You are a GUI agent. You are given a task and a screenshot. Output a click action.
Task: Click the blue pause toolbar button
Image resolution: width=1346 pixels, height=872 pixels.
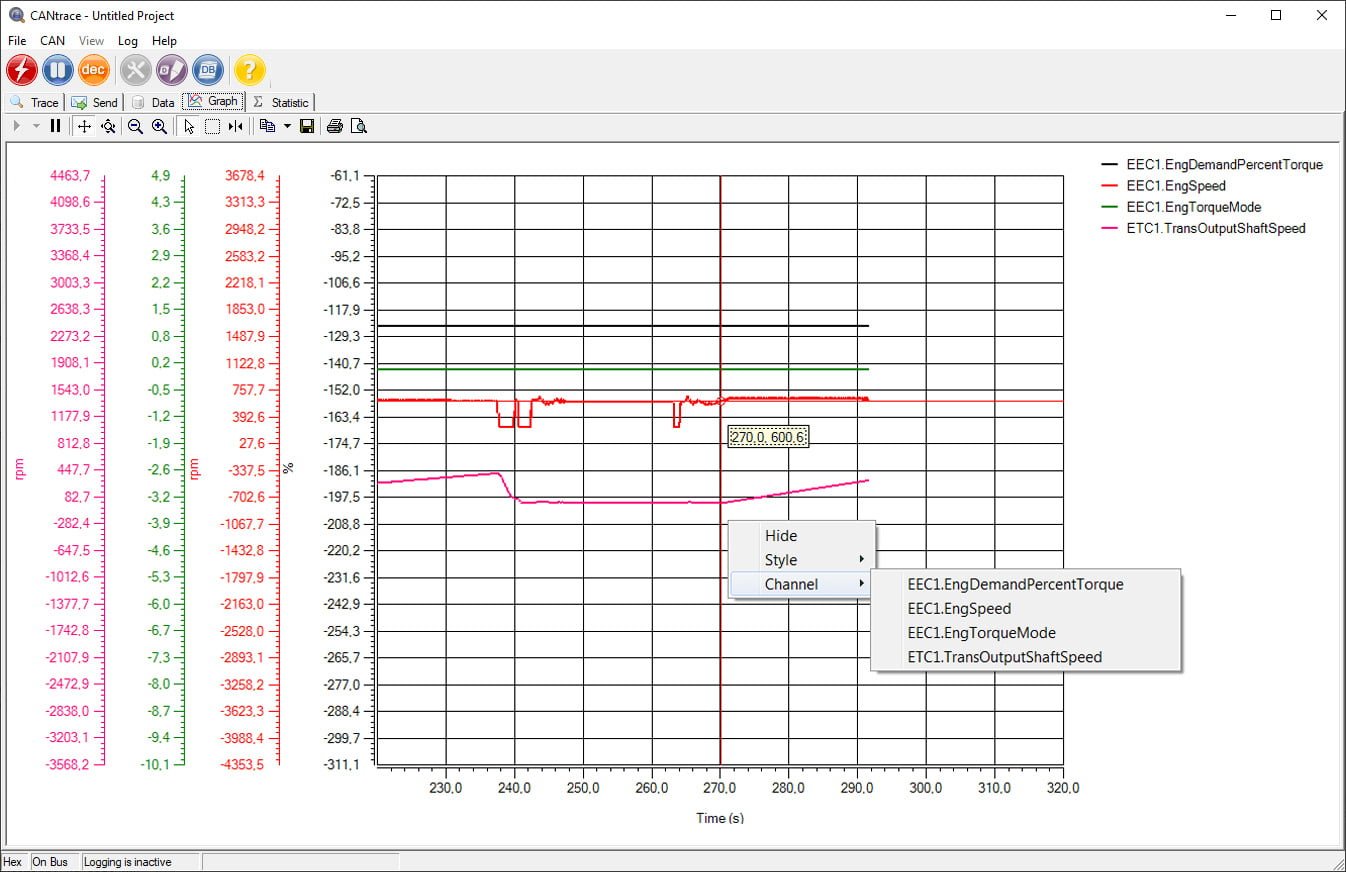pos(58,70)
